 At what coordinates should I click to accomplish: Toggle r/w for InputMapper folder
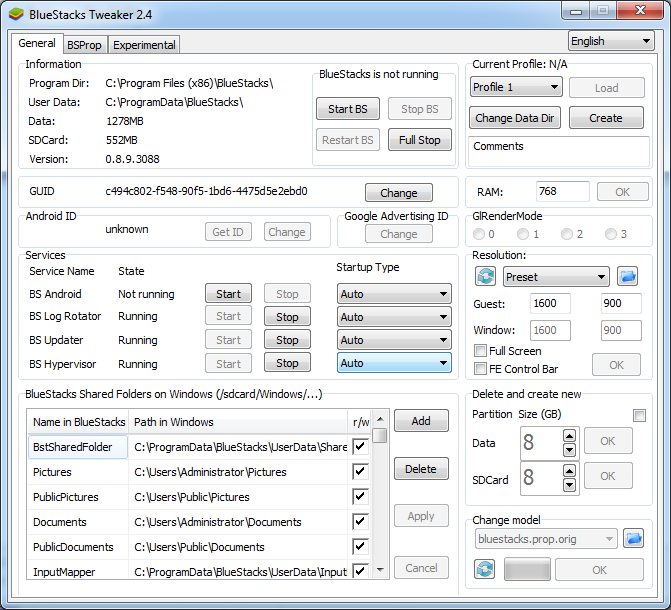(360, 571)
